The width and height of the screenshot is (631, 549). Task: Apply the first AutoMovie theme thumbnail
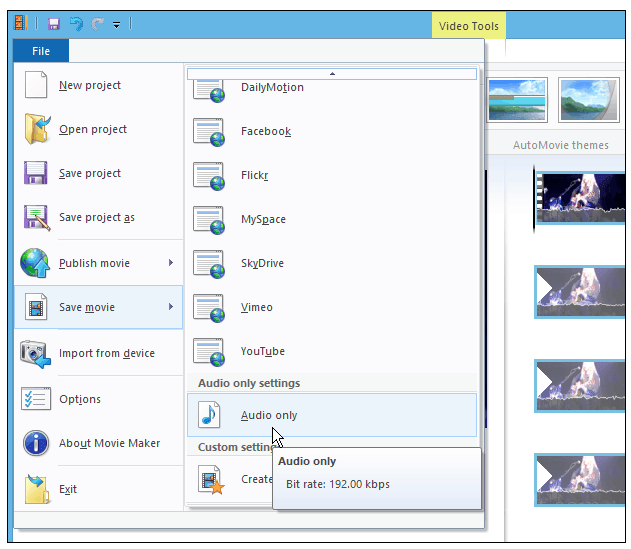coord(517,100)
